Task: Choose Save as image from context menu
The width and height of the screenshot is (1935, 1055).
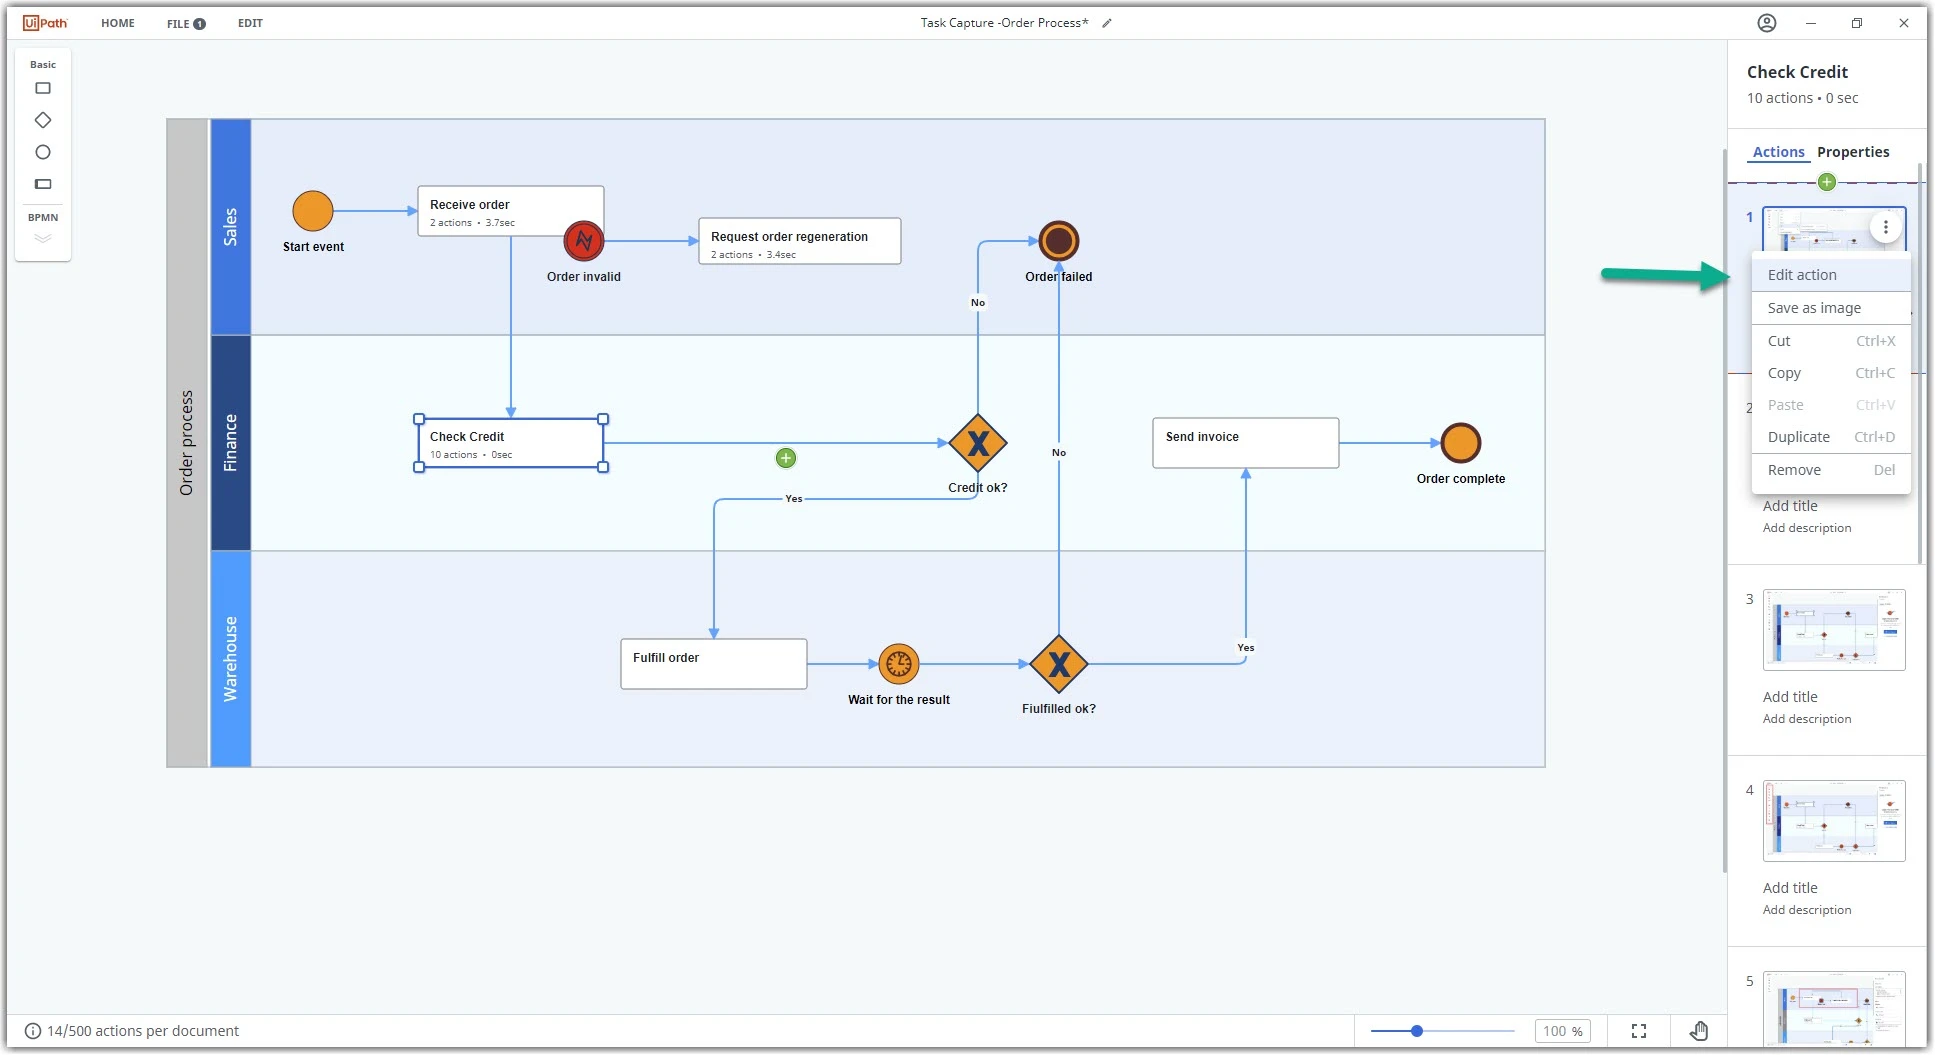Action: pos(1831,308)
